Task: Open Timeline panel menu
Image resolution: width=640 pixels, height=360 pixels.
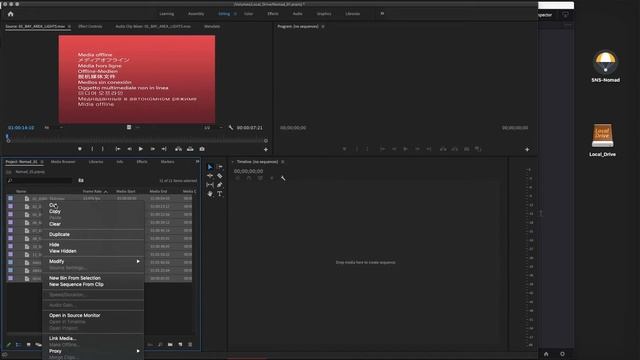Action: click(282, 162)
